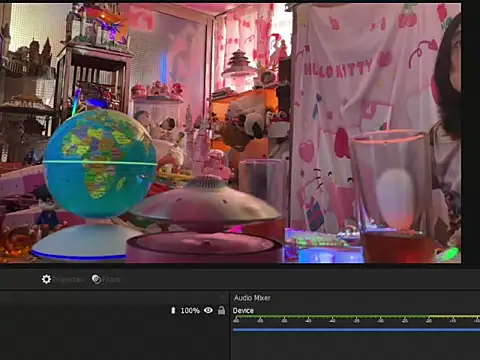Toggle the source lock padlock icon
This screenshot has height=360, width=480.
point(221,310)
